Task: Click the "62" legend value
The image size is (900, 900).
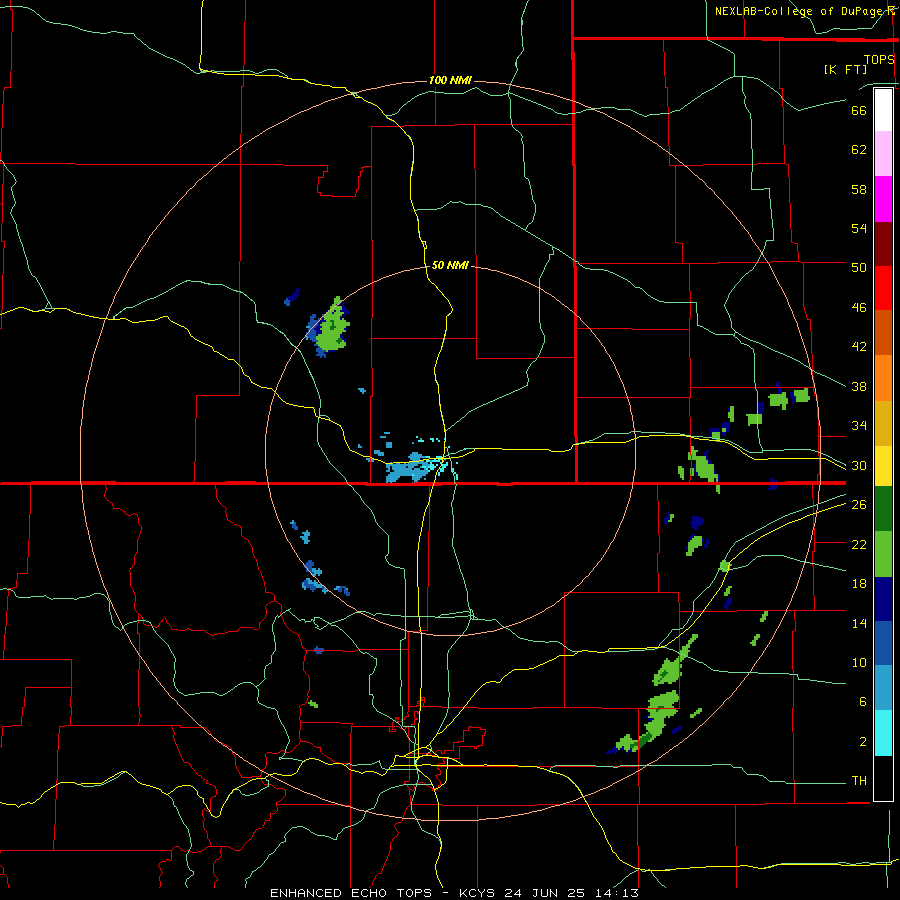Action: point(859,150)
